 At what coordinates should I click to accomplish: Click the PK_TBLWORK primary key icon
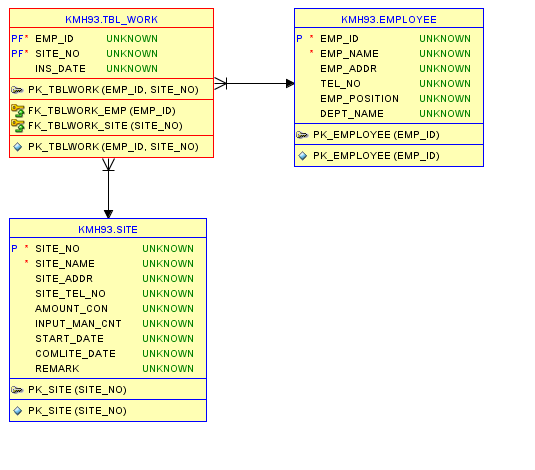(x=17, y=90)
